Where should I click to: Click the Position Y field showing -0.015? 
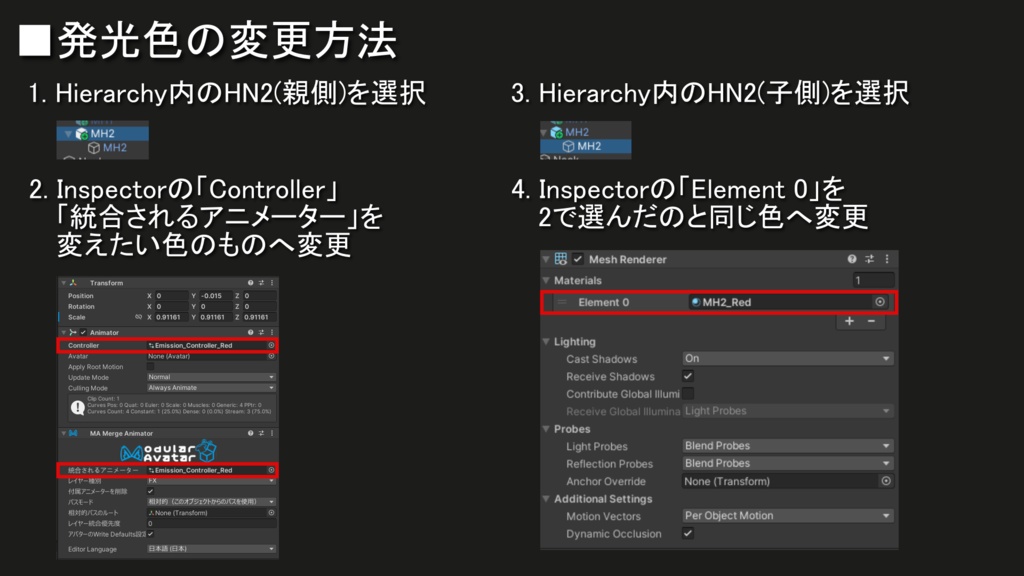[x=216, y=295]
